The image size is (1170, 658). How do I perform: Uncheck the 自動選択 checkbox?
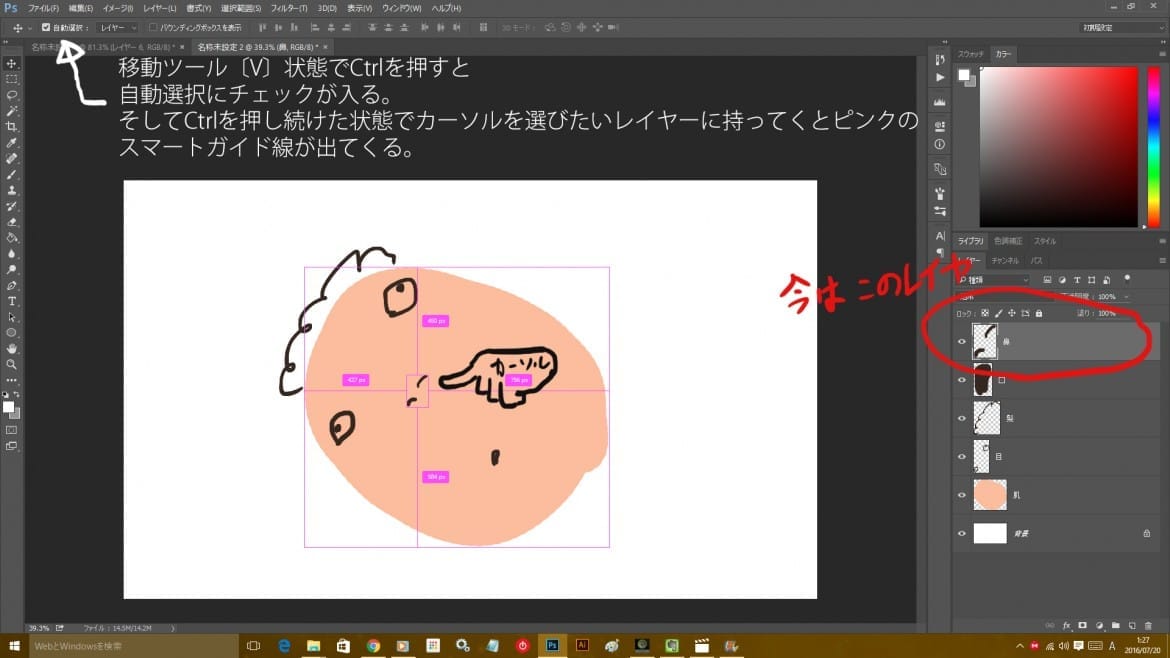pyautogui.click(x=46, y=27)
